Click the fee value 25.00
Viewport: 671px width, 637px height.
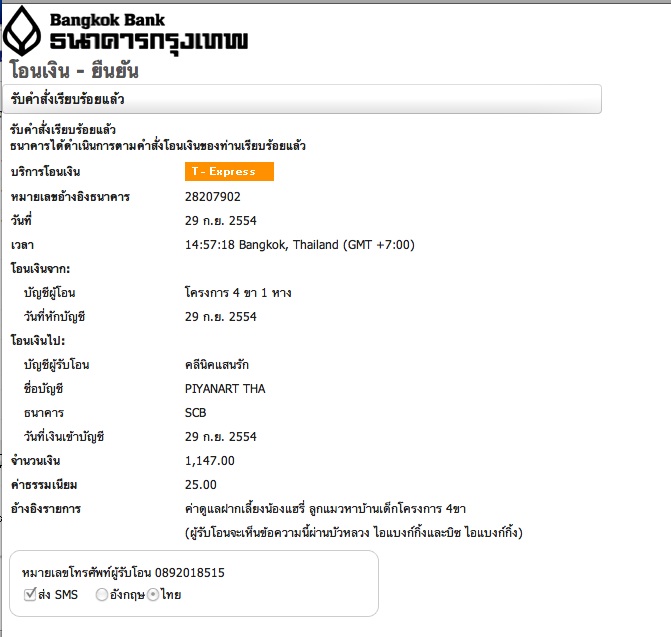click(201, 485)
